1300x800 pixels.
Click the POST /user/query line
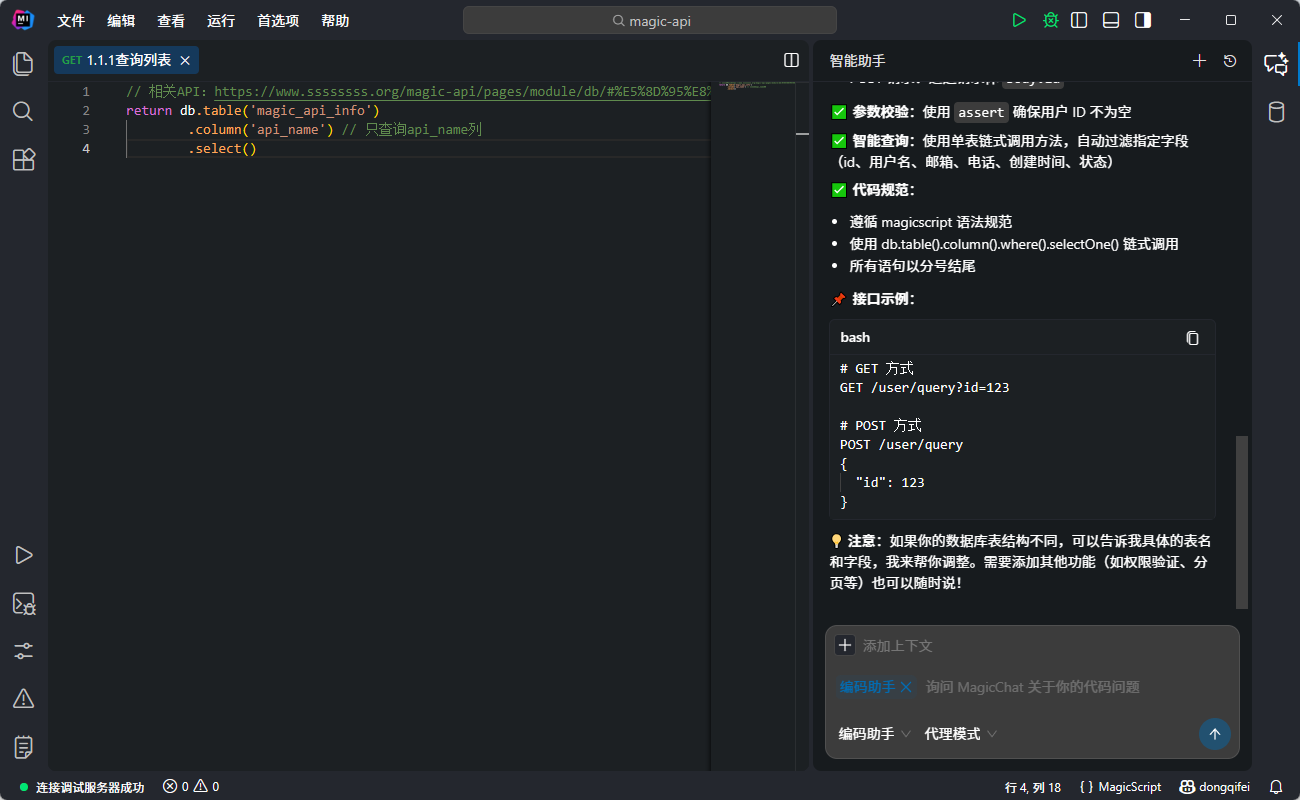point(901,444)
